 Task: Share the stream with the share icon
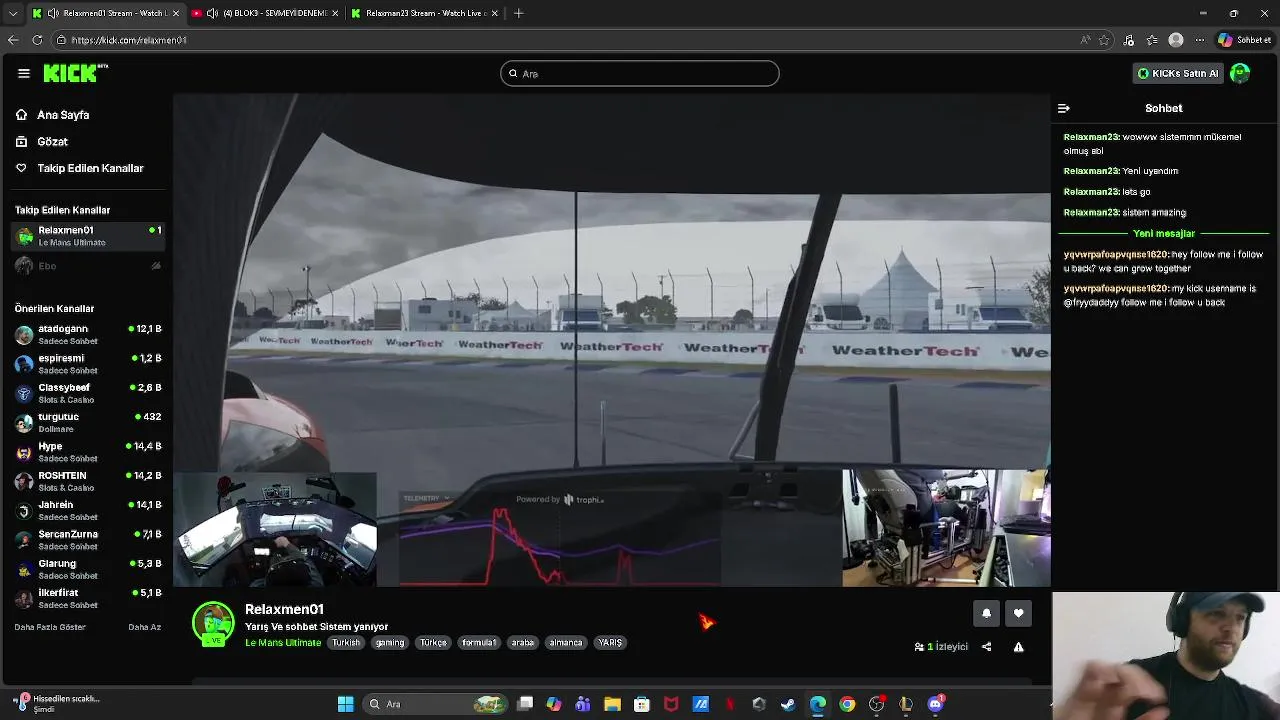[x=986, y=647]
